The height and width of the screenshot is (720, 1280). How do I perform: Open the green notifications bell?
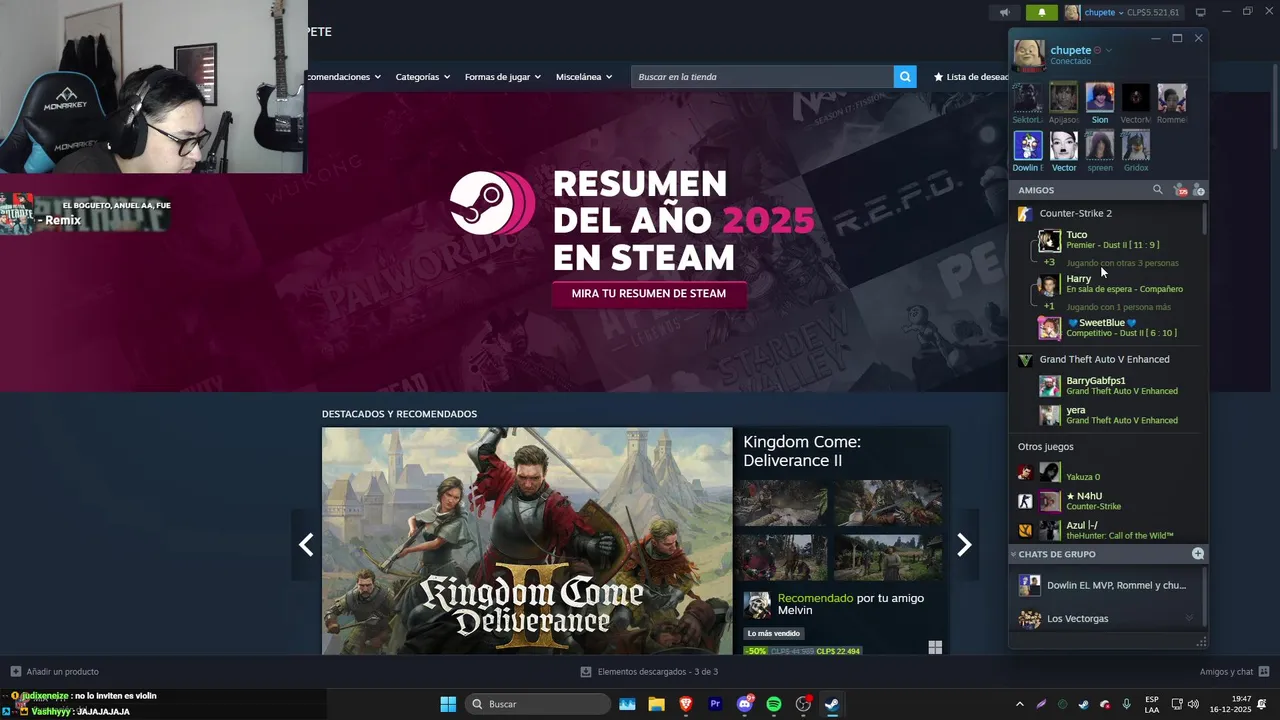1041,12
